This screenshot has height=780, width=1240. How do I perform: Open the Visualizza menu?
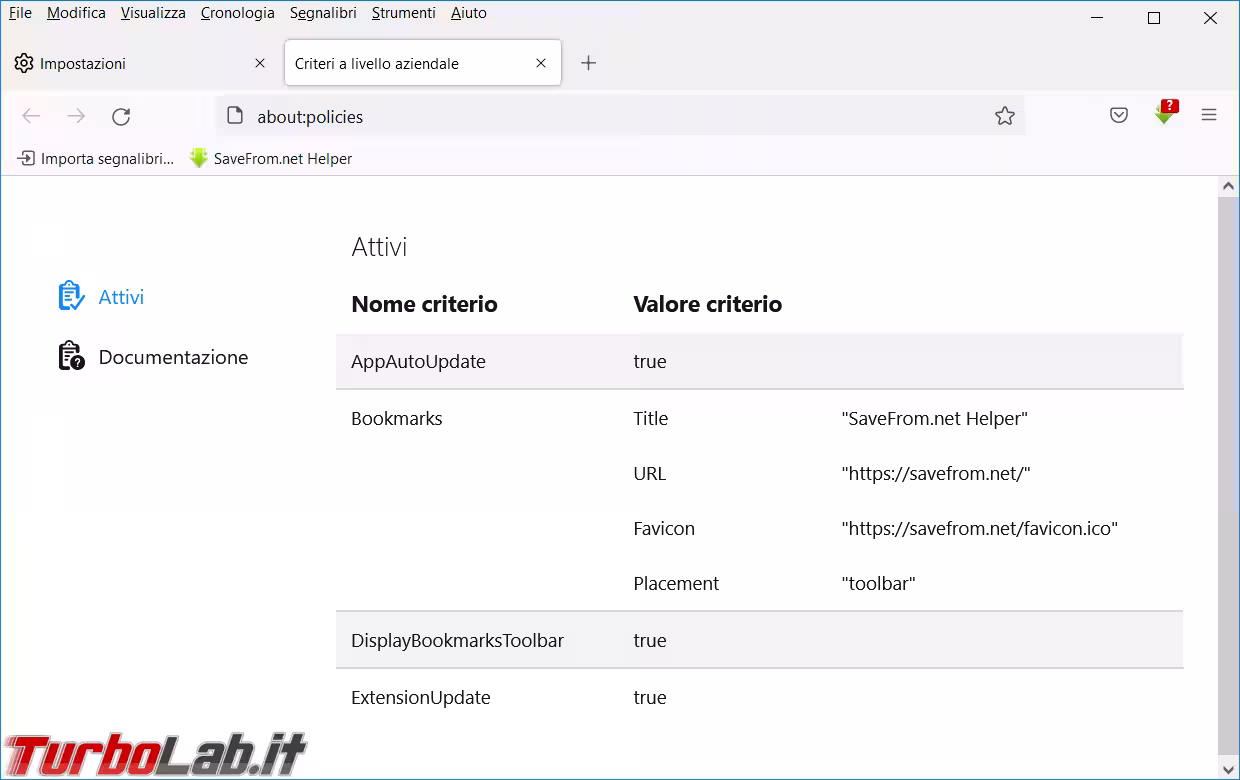(x=153, y=13)
